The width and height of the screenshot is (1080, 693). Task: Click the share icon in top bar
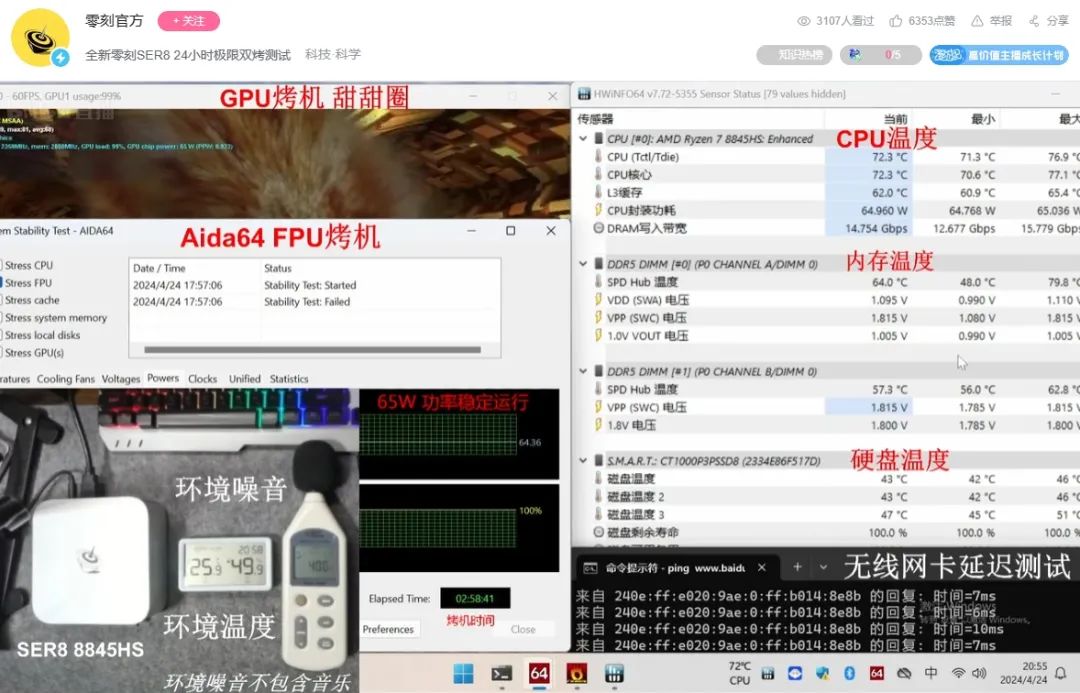tap(1034, 21)
